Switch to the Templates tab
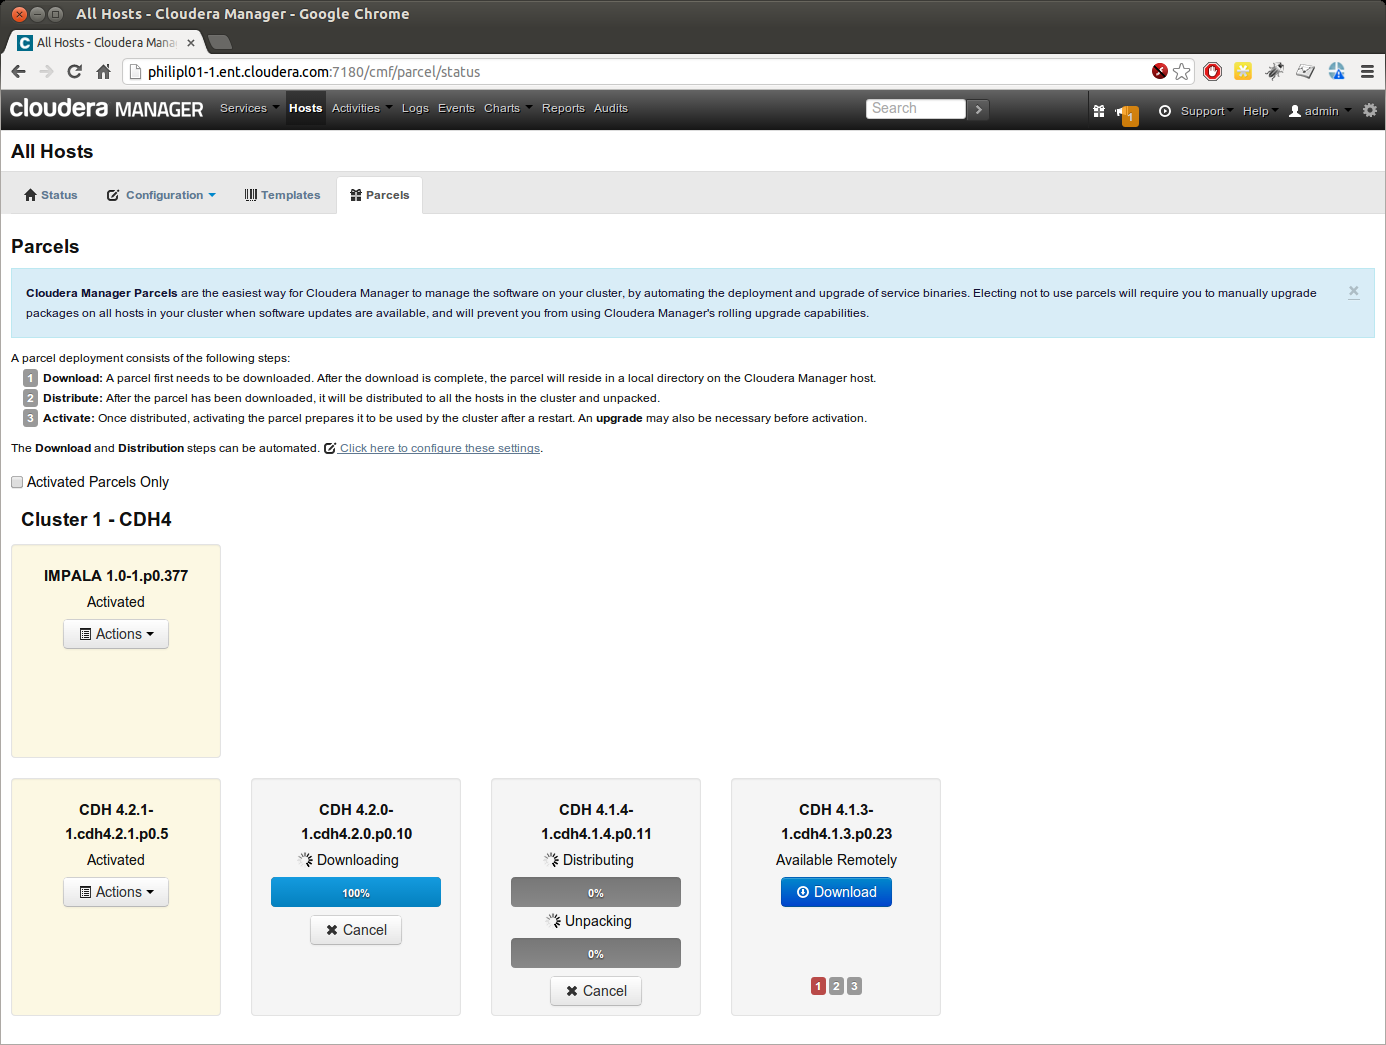 282,195
